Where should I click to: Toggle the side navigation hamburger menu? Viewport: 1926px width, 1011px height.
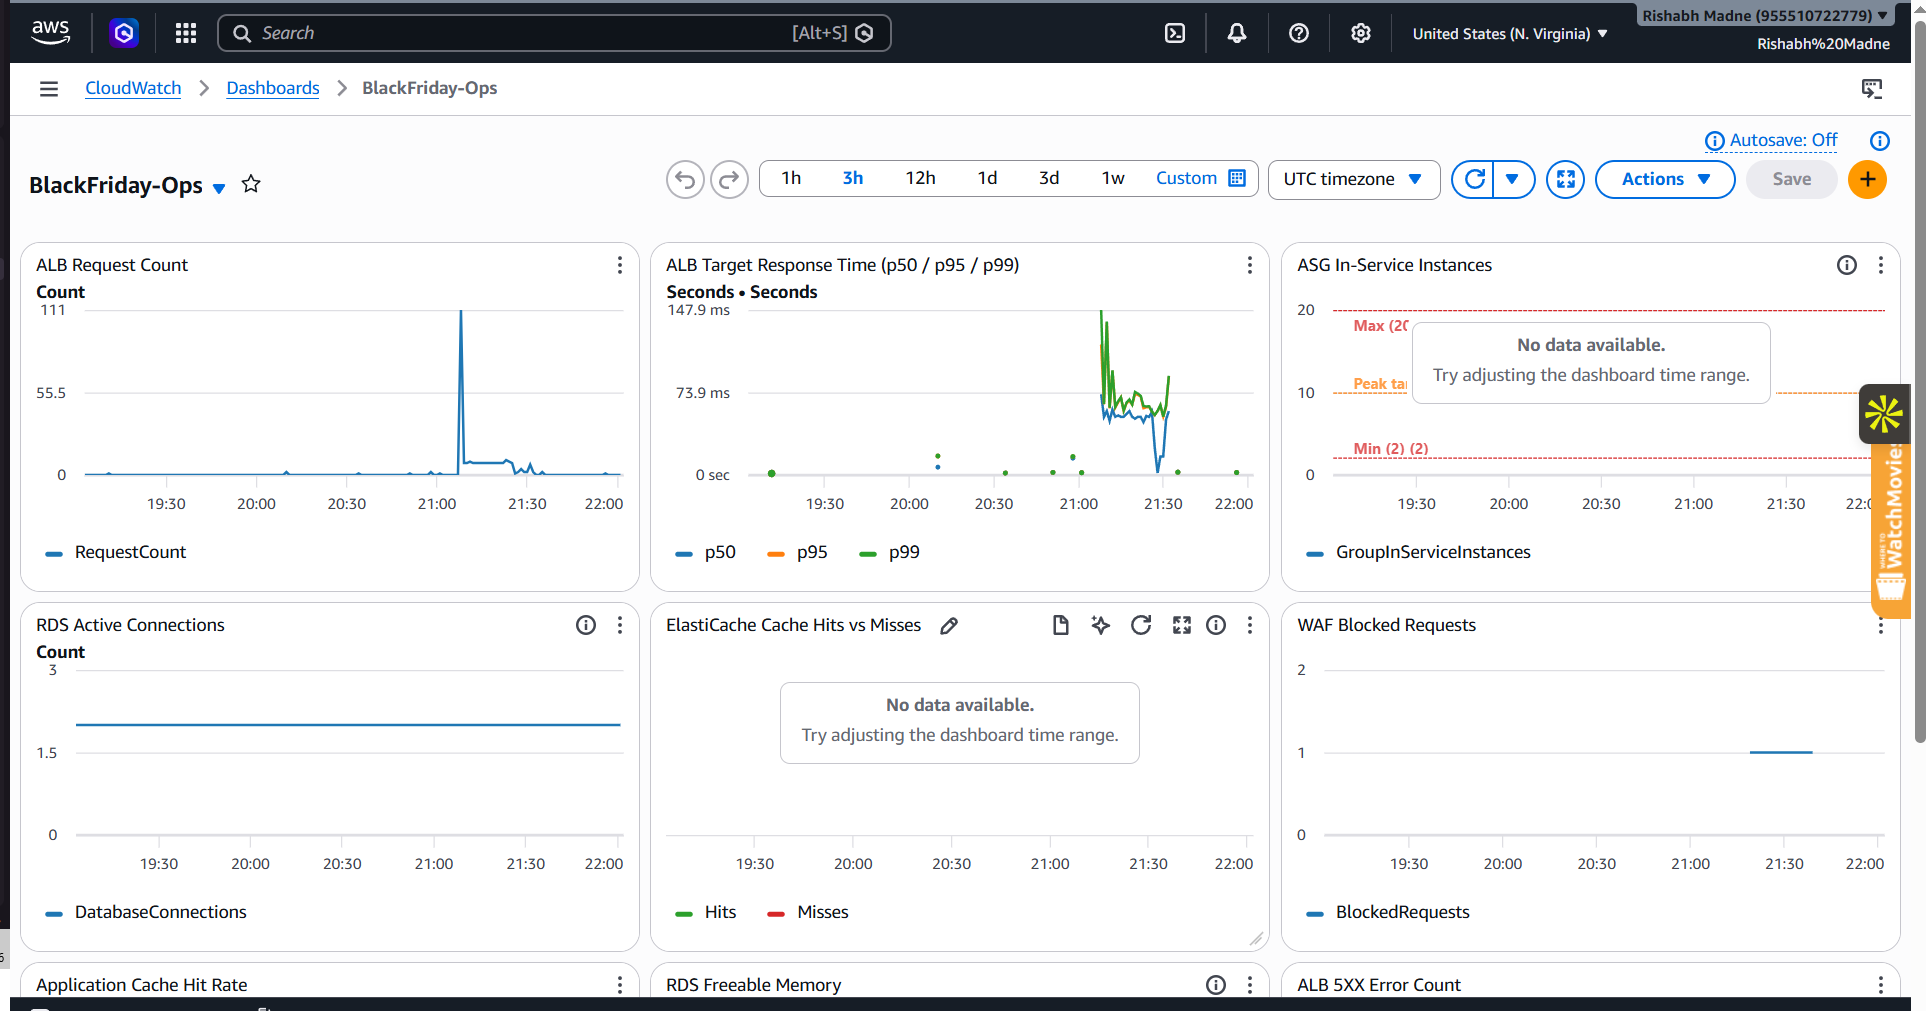(x=48, y=89)
